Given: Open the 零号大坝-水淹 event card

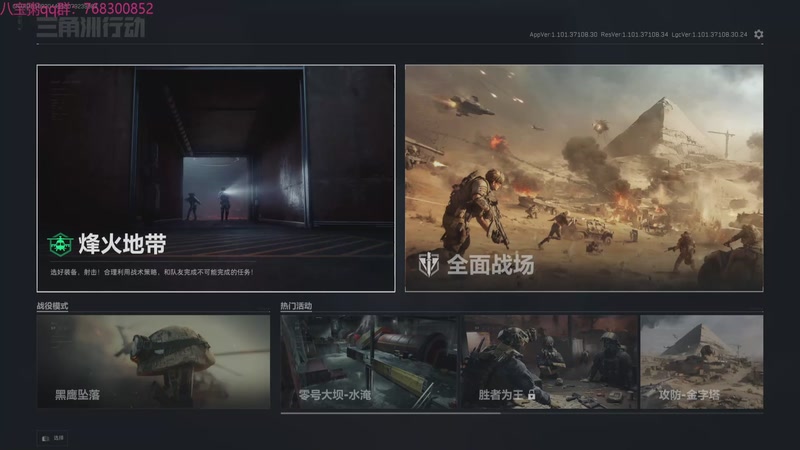Looking at the screenshot, I should tap(369, 362).
